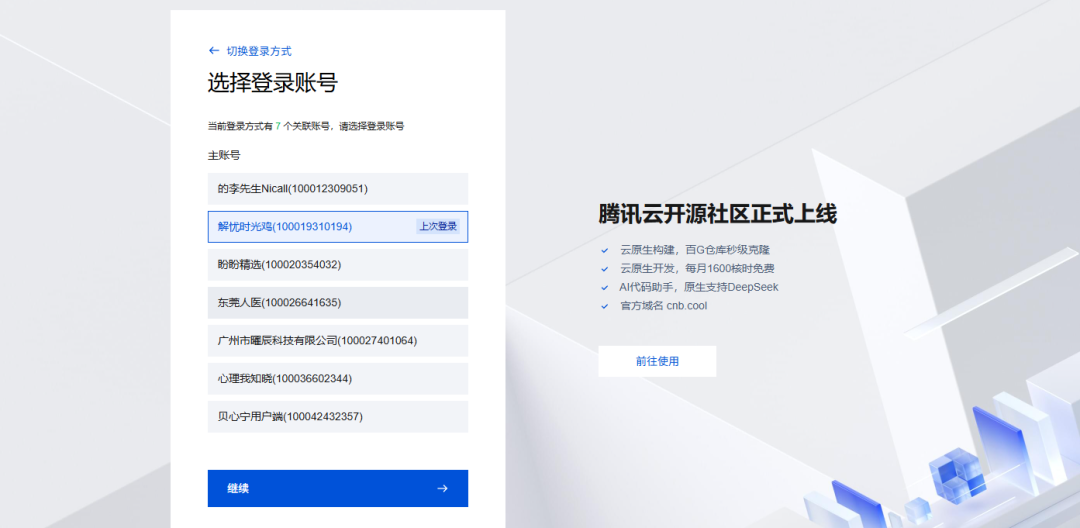Select account 的李先生Nicall(100012309051)
Image resolution: width=1080 pixels, height=528 pixels.
(338, 189)
